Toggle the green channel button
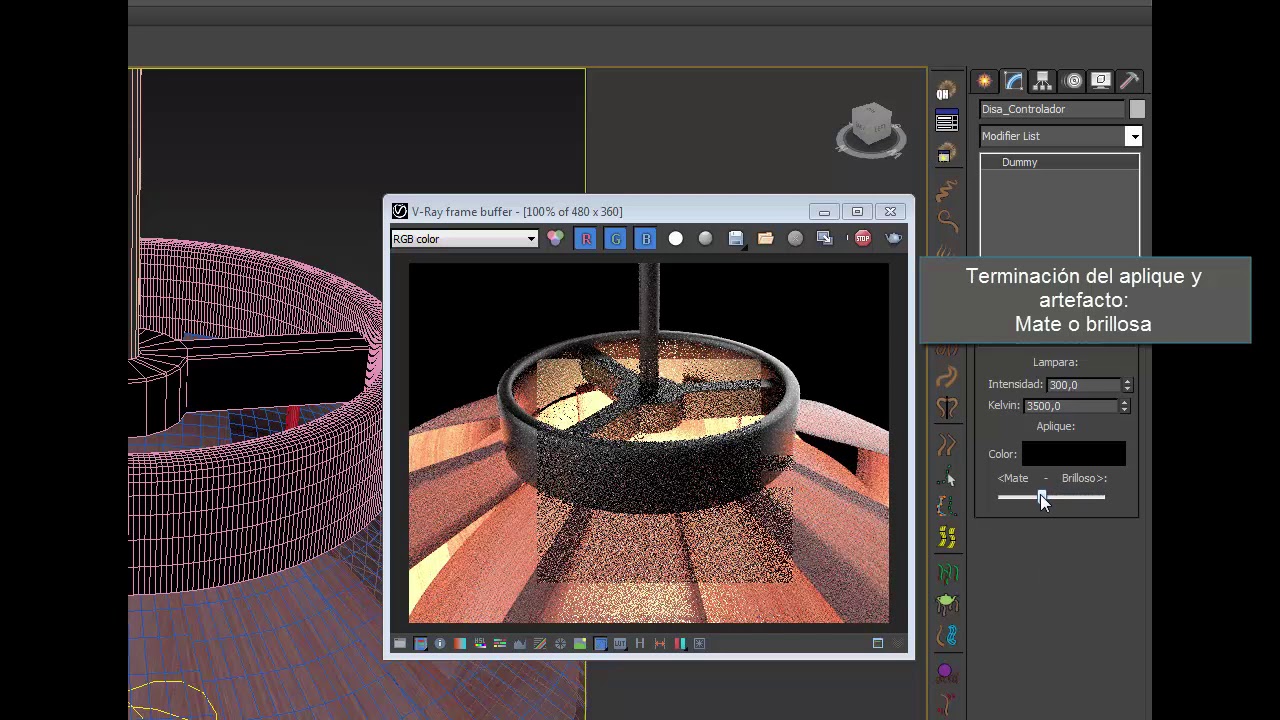The image size is (1280, 720). click(616, 239)
